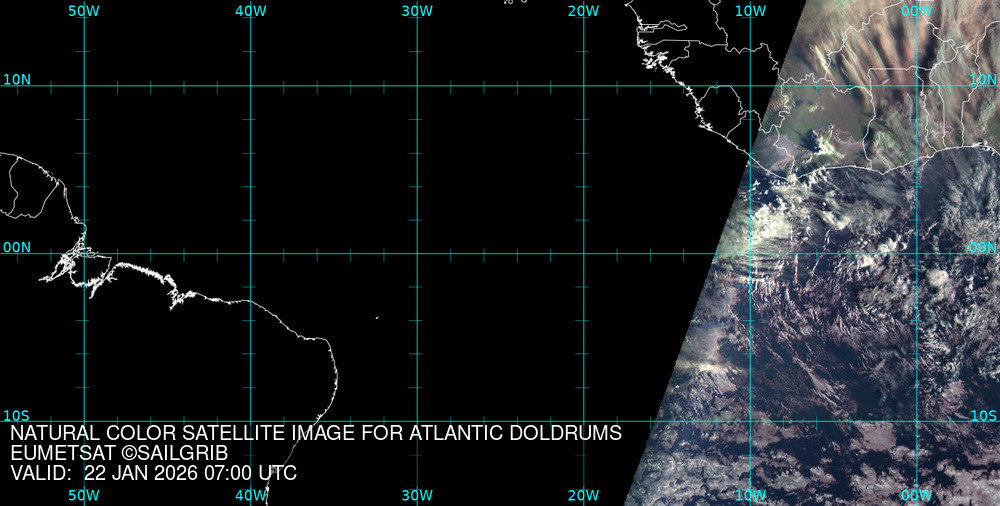Click the 00W longitude label at bottom edge

tap(916, 495)
